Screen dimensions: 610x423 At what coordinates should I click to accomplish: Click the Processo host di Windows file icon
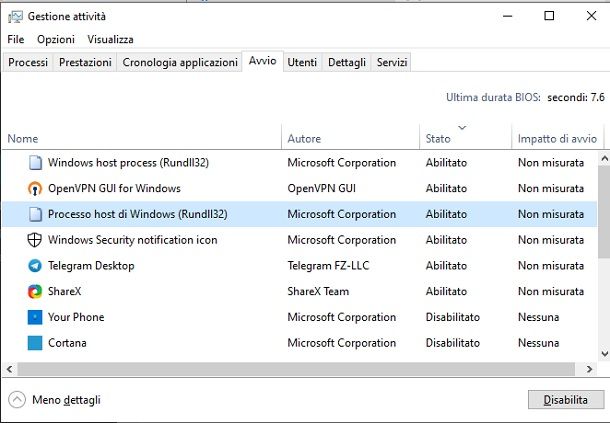pos(35,214)
